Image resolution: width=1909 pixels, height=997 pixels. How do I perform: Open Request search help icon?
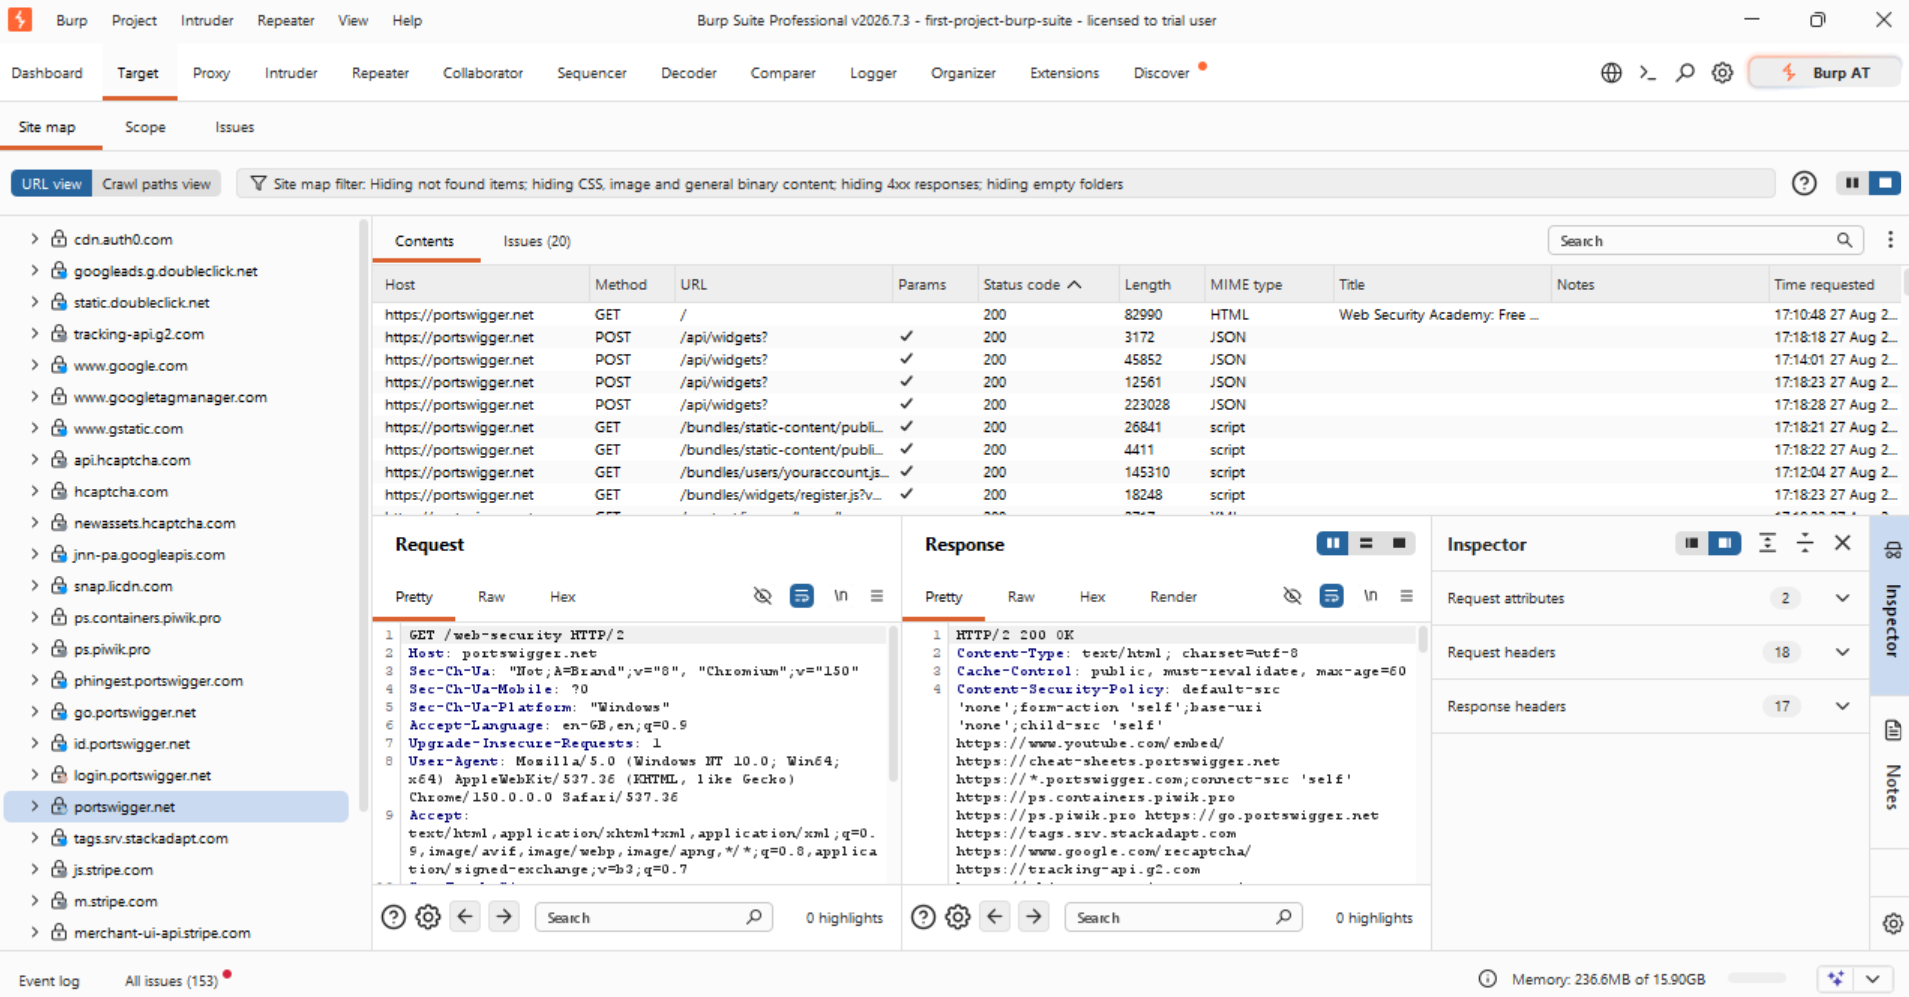coord(393,917)
